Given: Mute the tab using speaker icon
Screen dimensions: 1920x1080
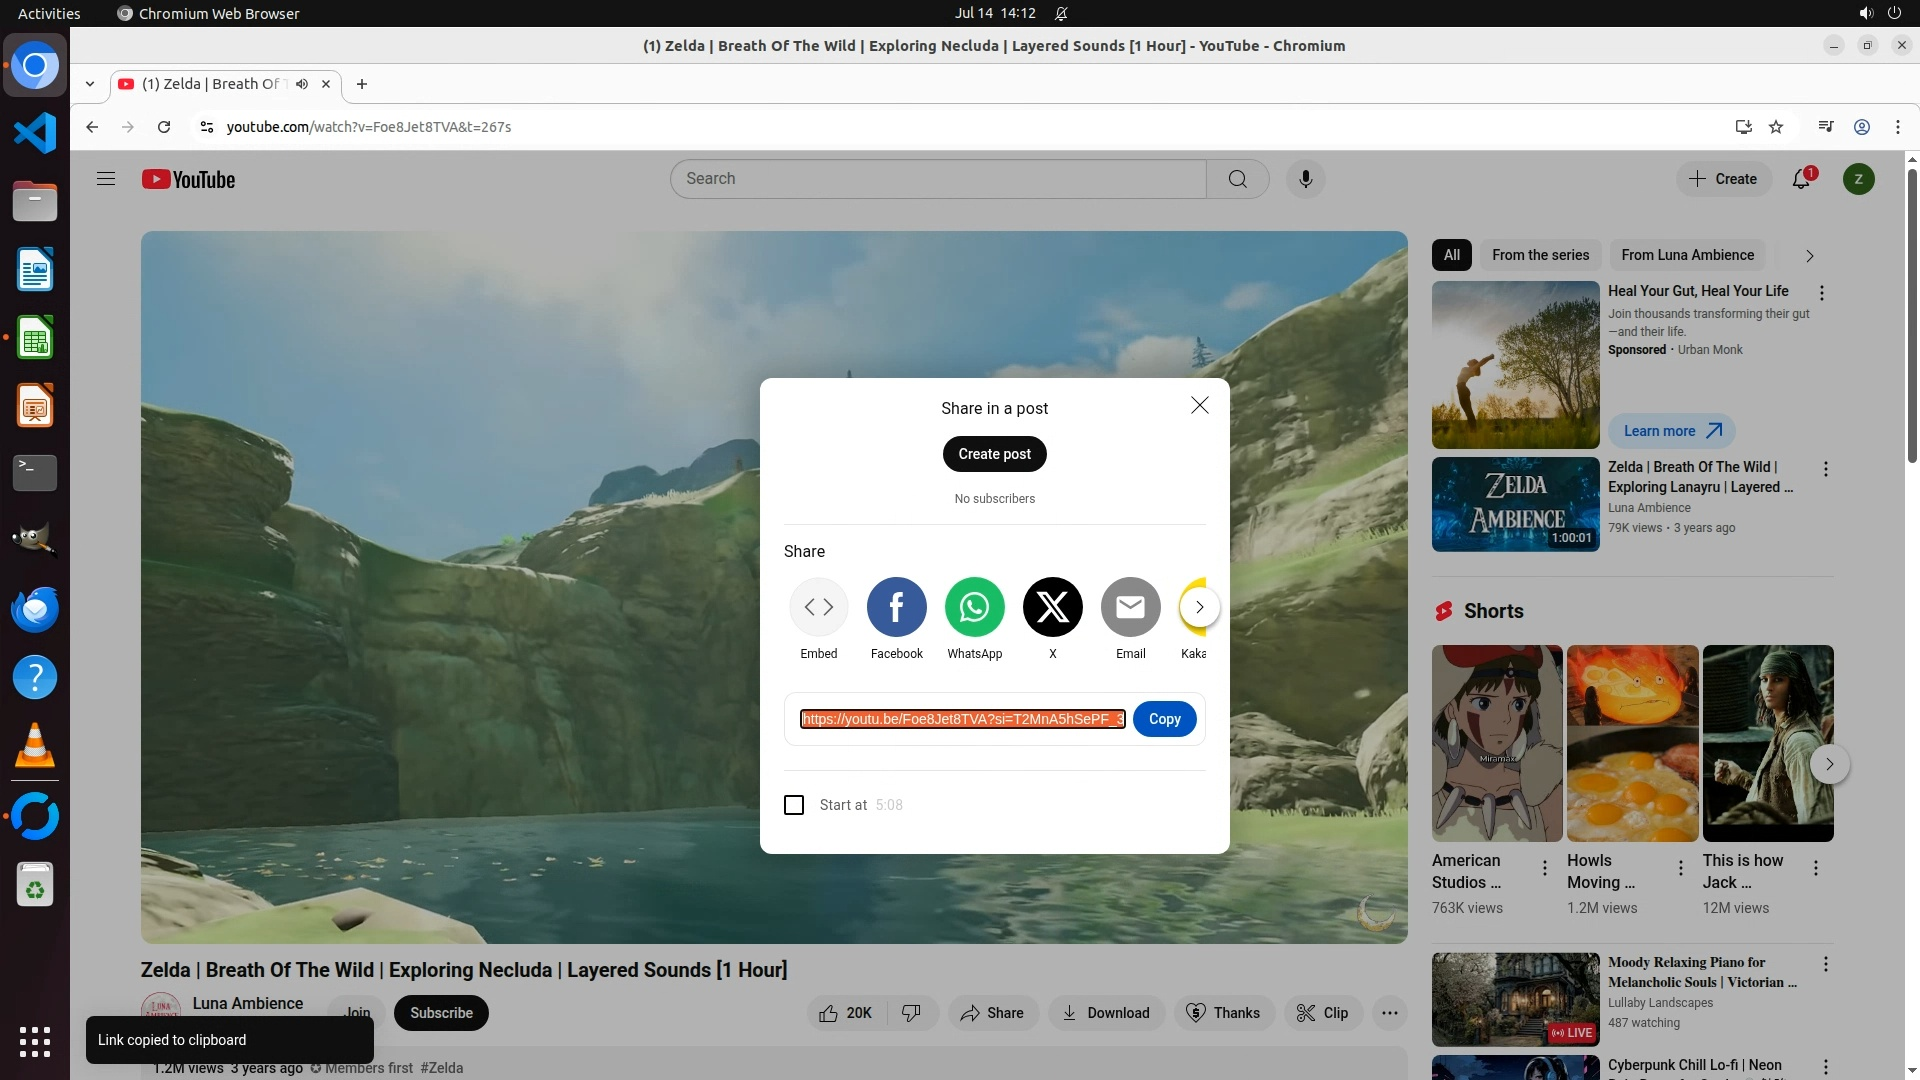Looking at the screenshot, I should [302, 84].
